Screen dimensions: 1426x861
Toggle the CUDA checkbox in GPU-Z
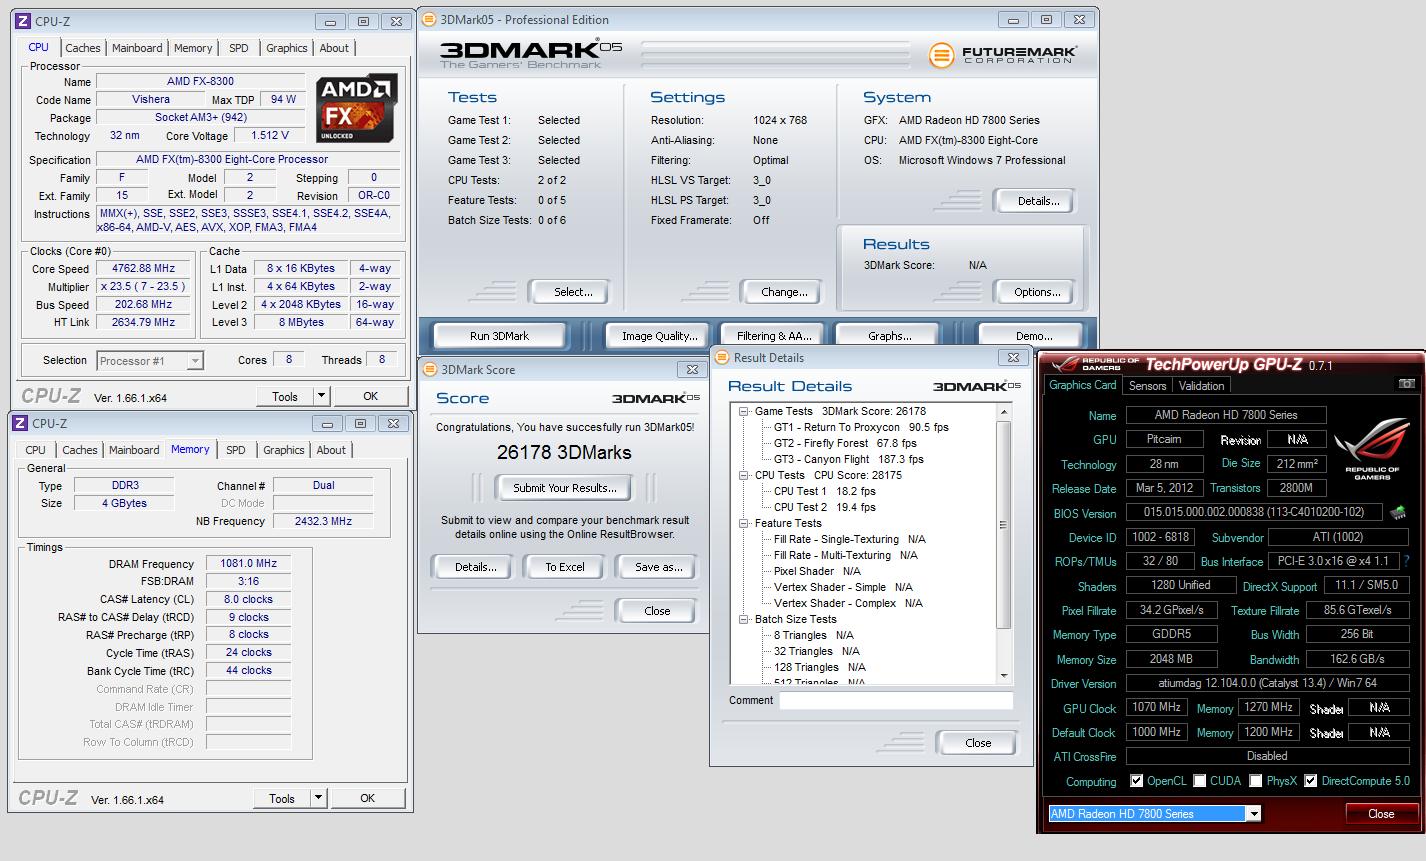1200,781
